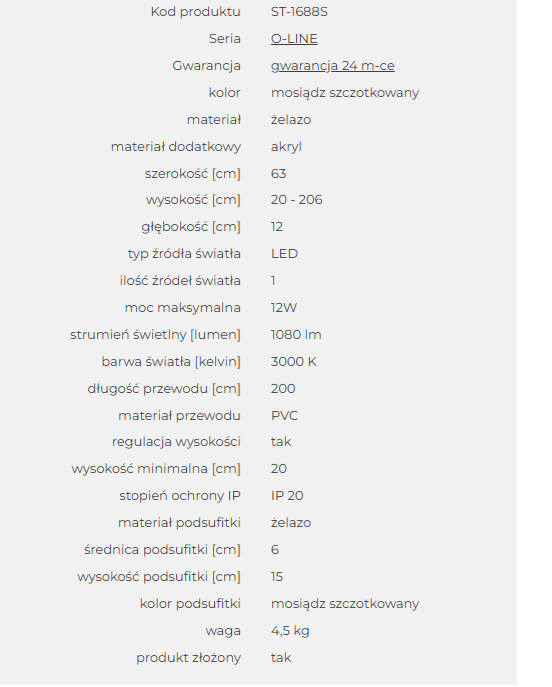Open the gwarancja 24 m-ce link
This screenshot has height=687, width=552.
pos(333,66)
